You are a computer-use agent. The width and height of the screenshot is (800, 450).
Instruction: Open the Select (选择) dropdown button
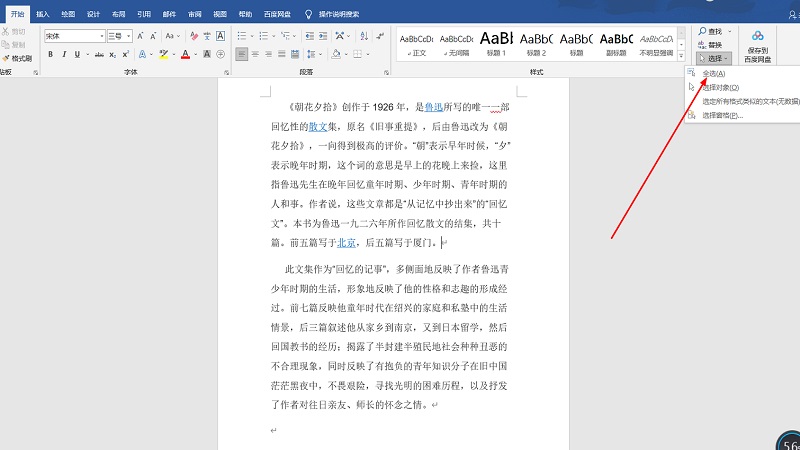711,58
